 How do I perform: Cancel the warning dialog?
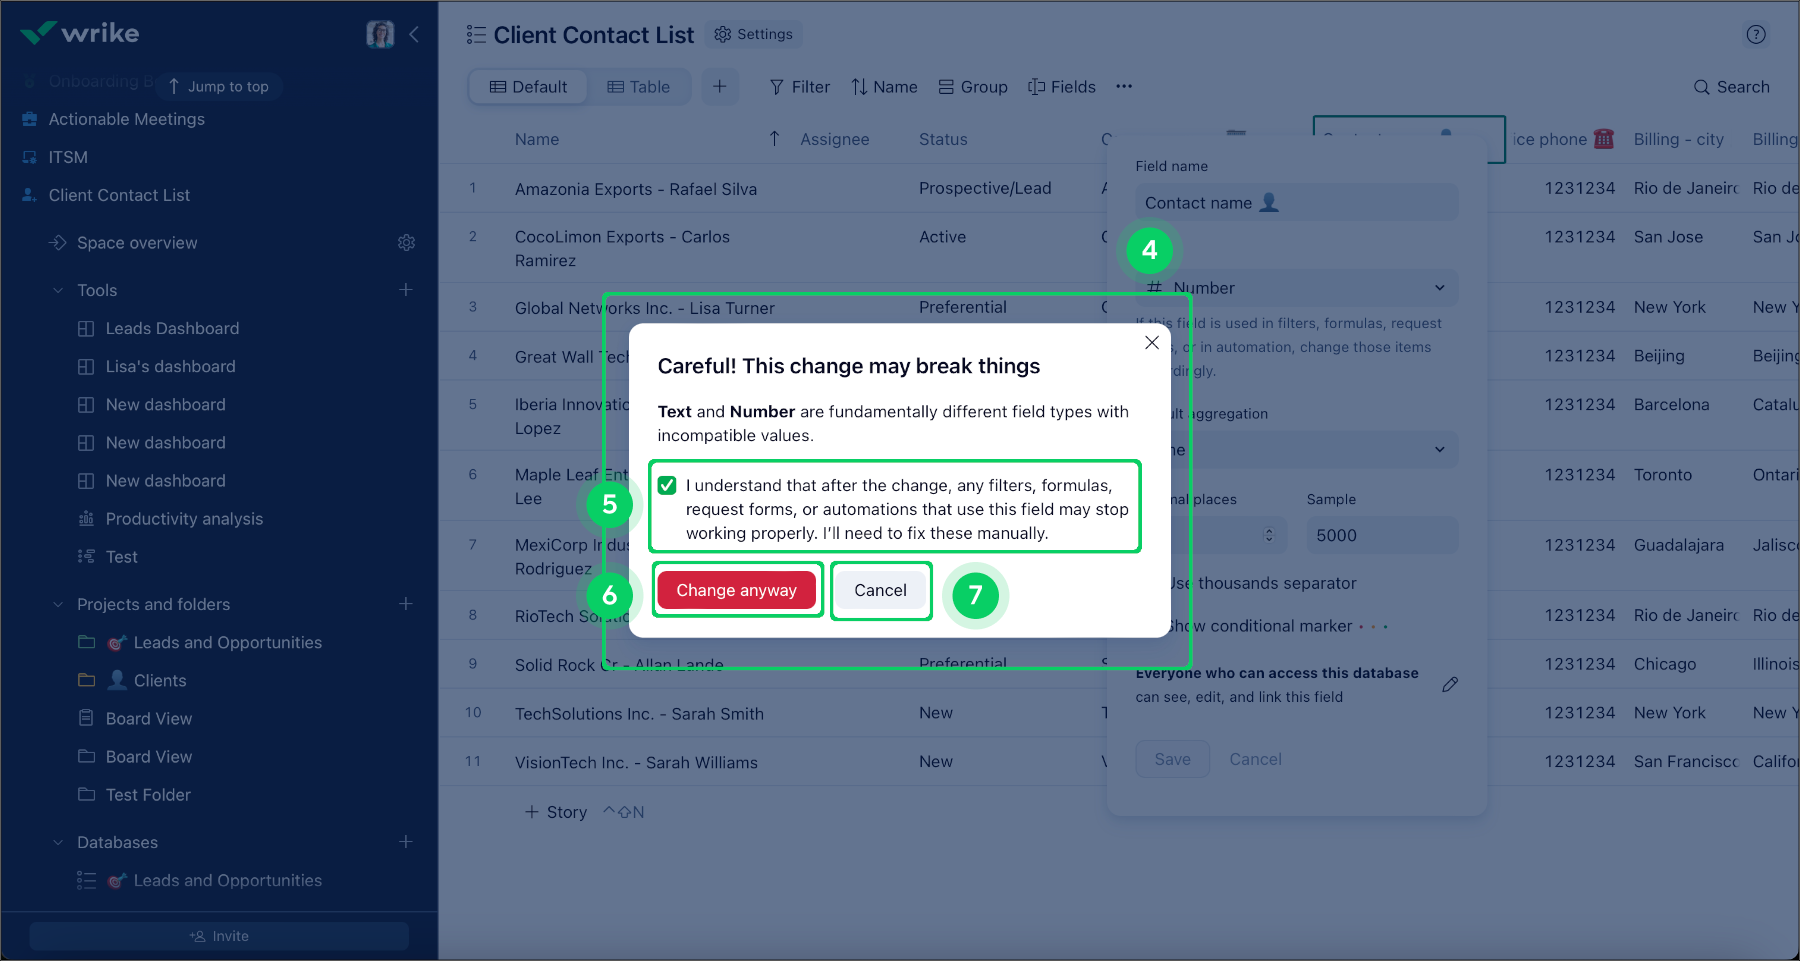point(880,591)
